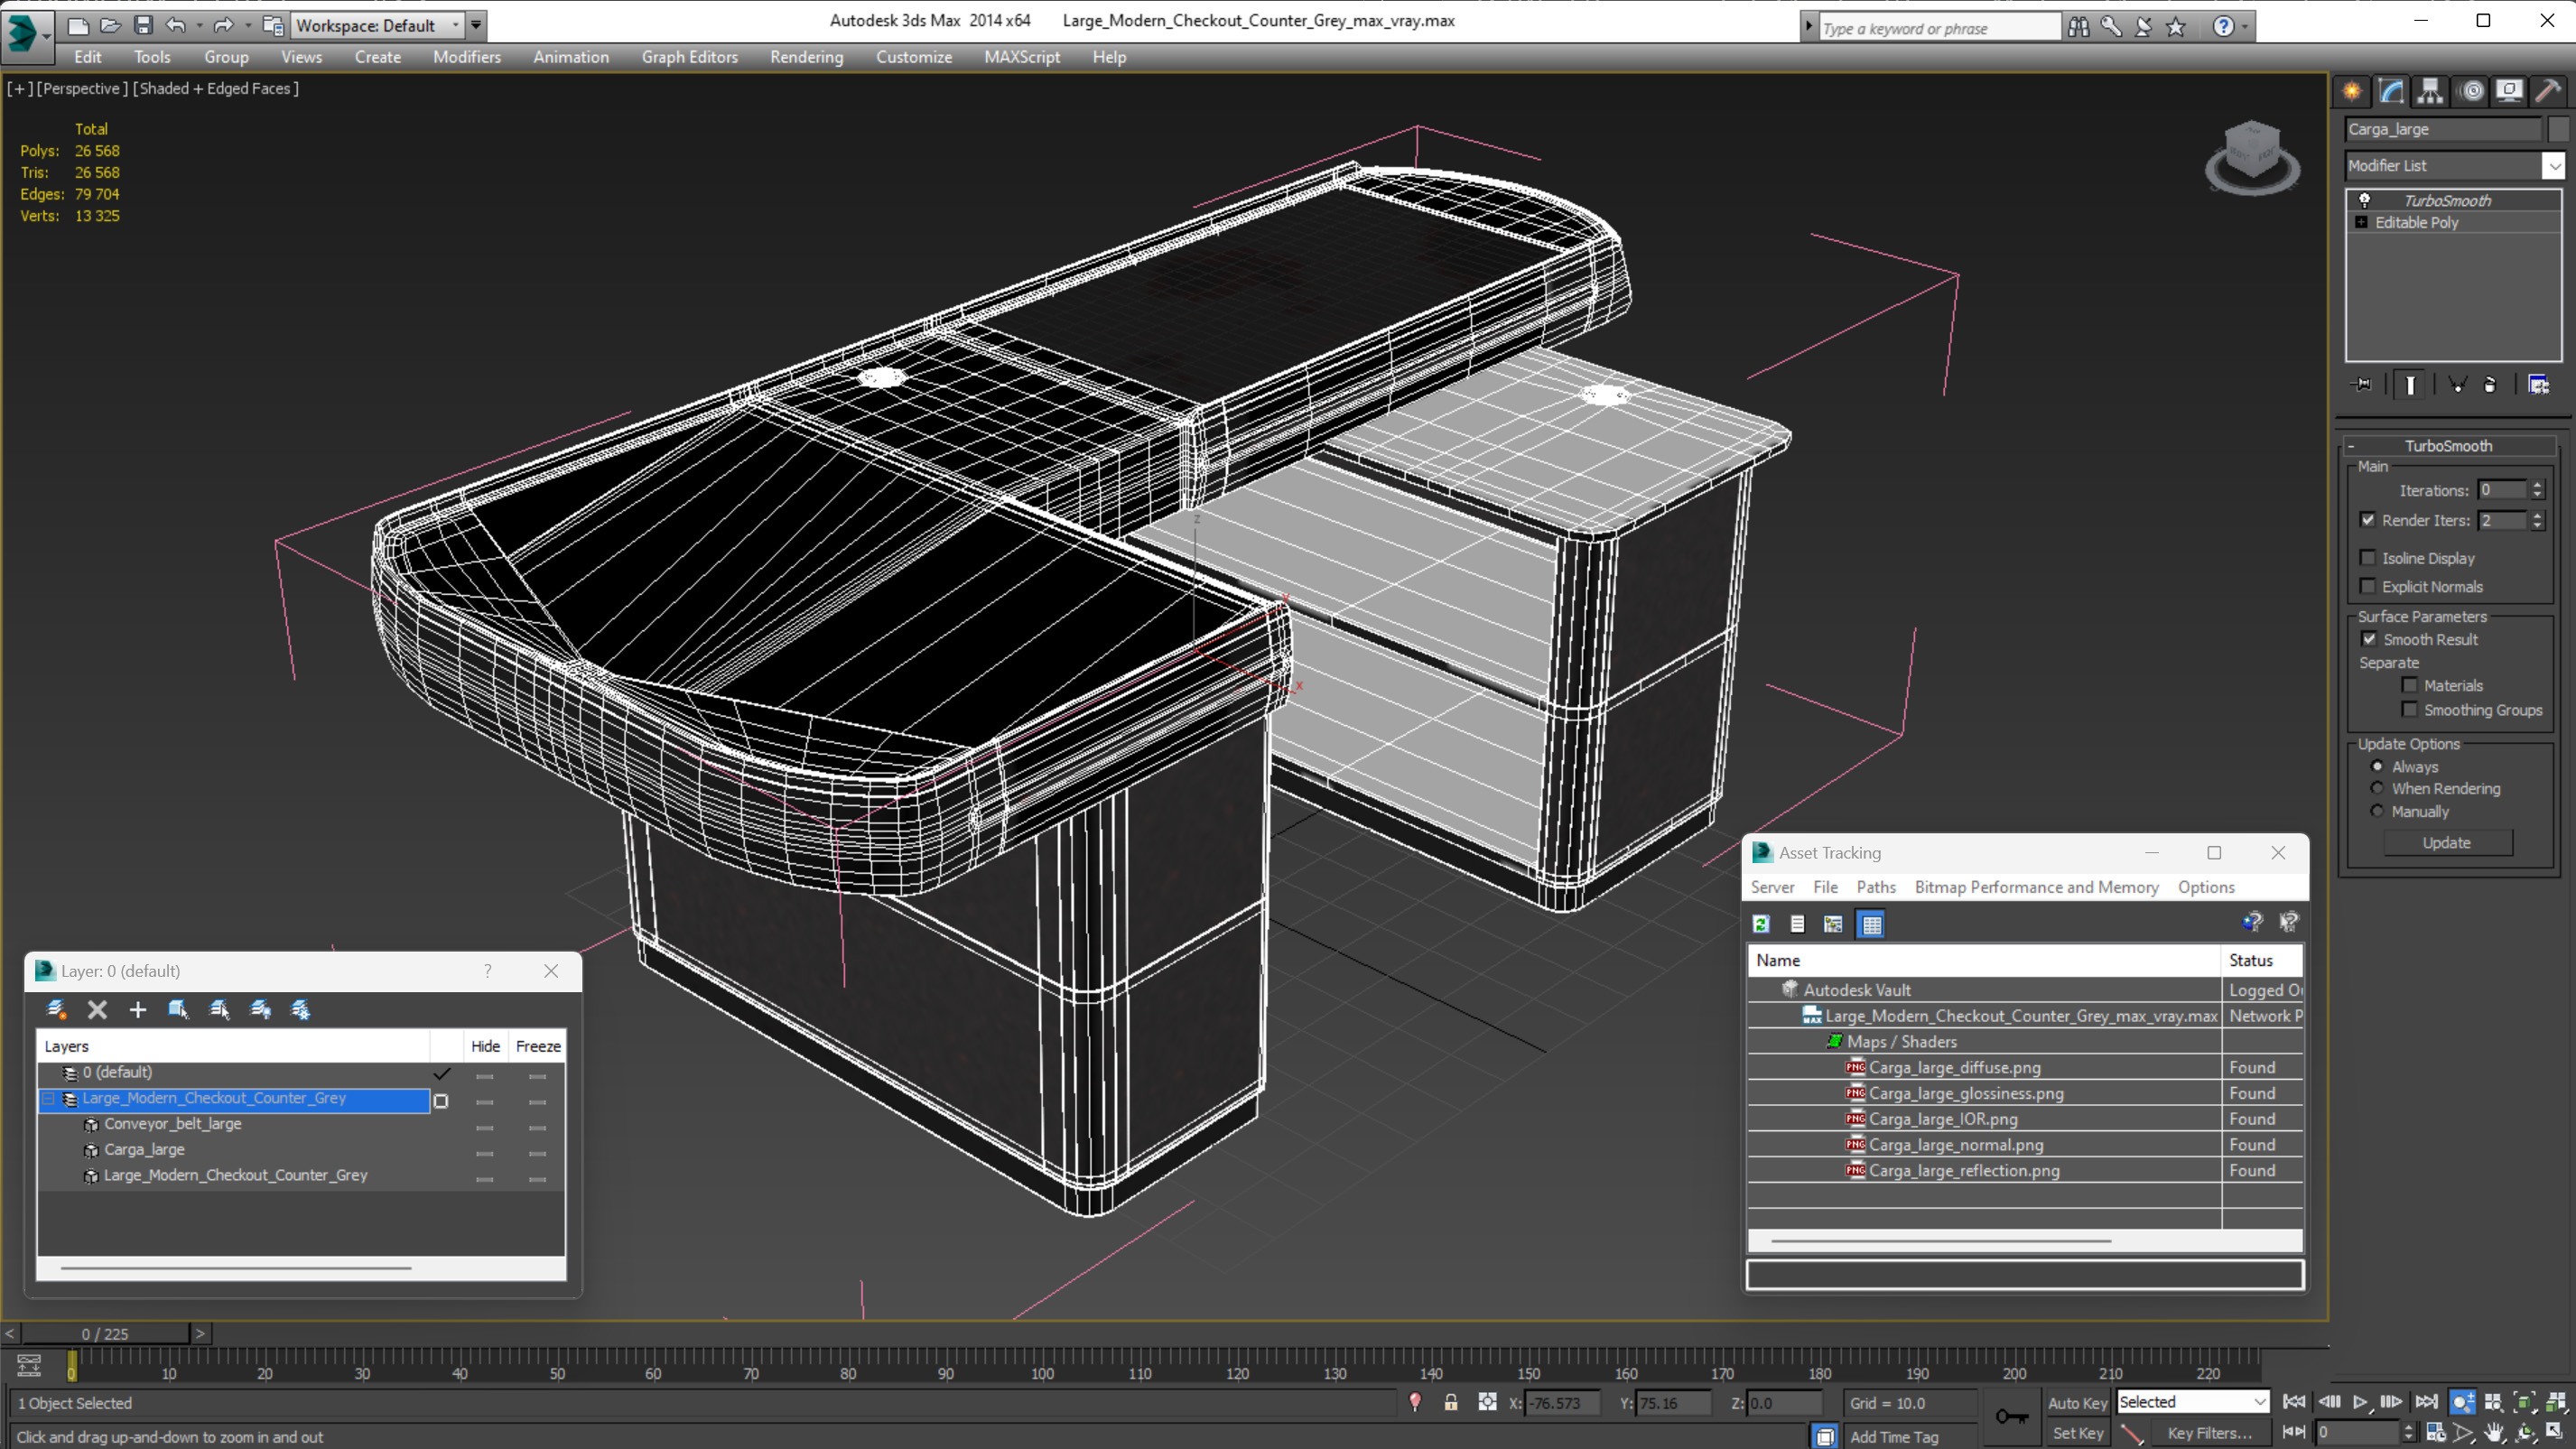
Task: Enable the Isoline Display checkbox
Action: click(x=2367, y=558)
